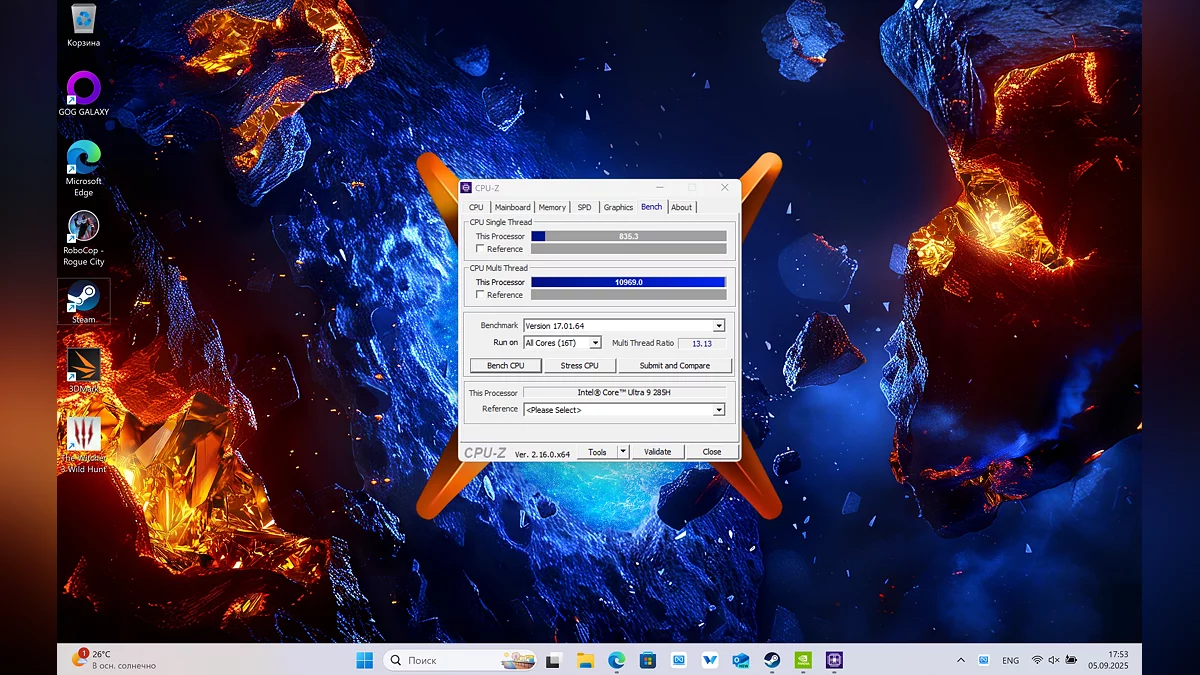Screen dimensions: 1200x675
Task: Enable Reference checkbox under CPU Single Thread
Action: coord(481,249)
